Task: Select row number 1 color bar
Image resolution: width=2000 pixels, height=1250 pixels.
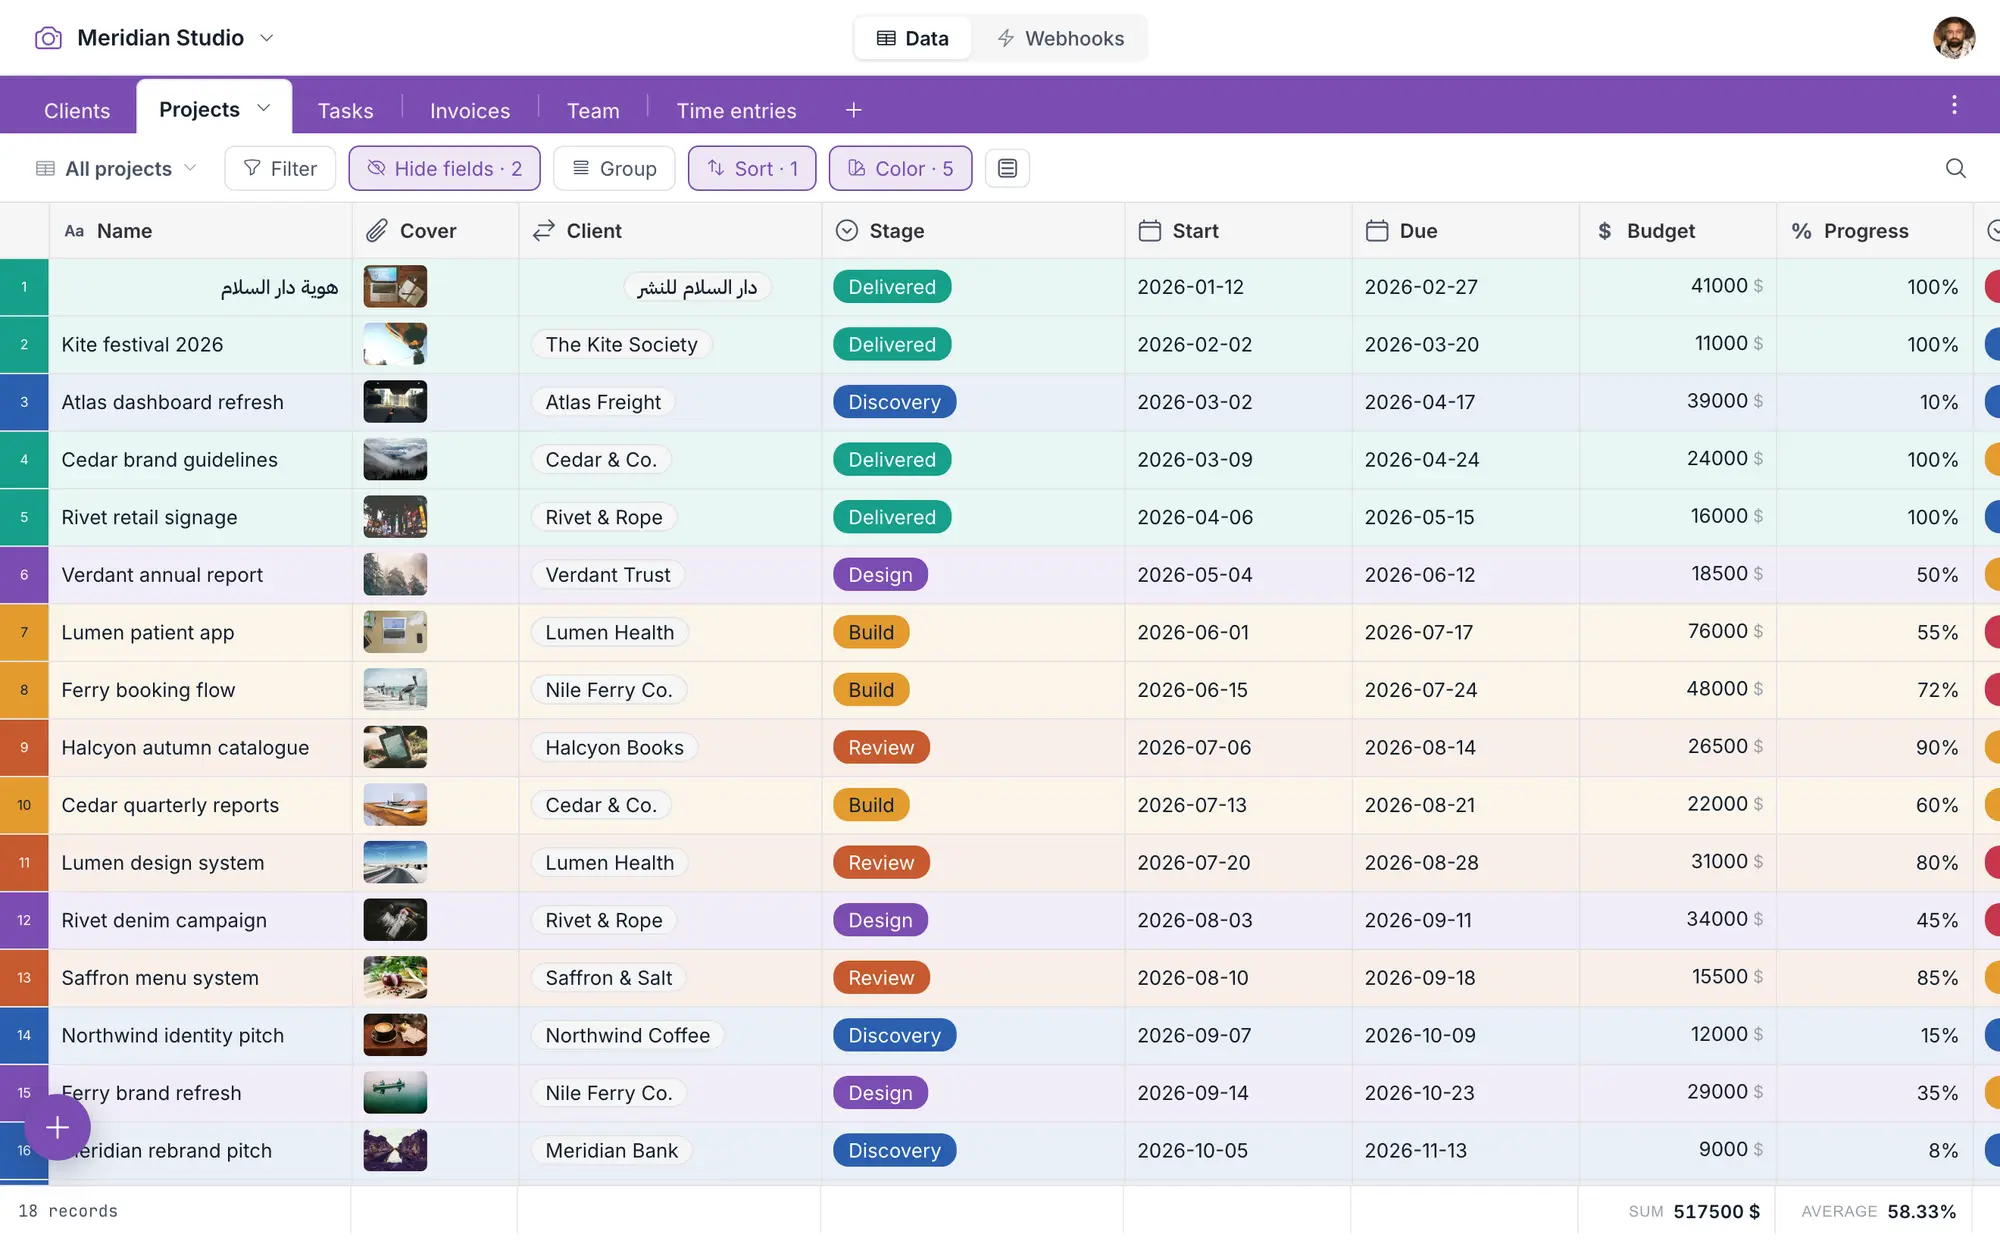Action: point(24,287)
